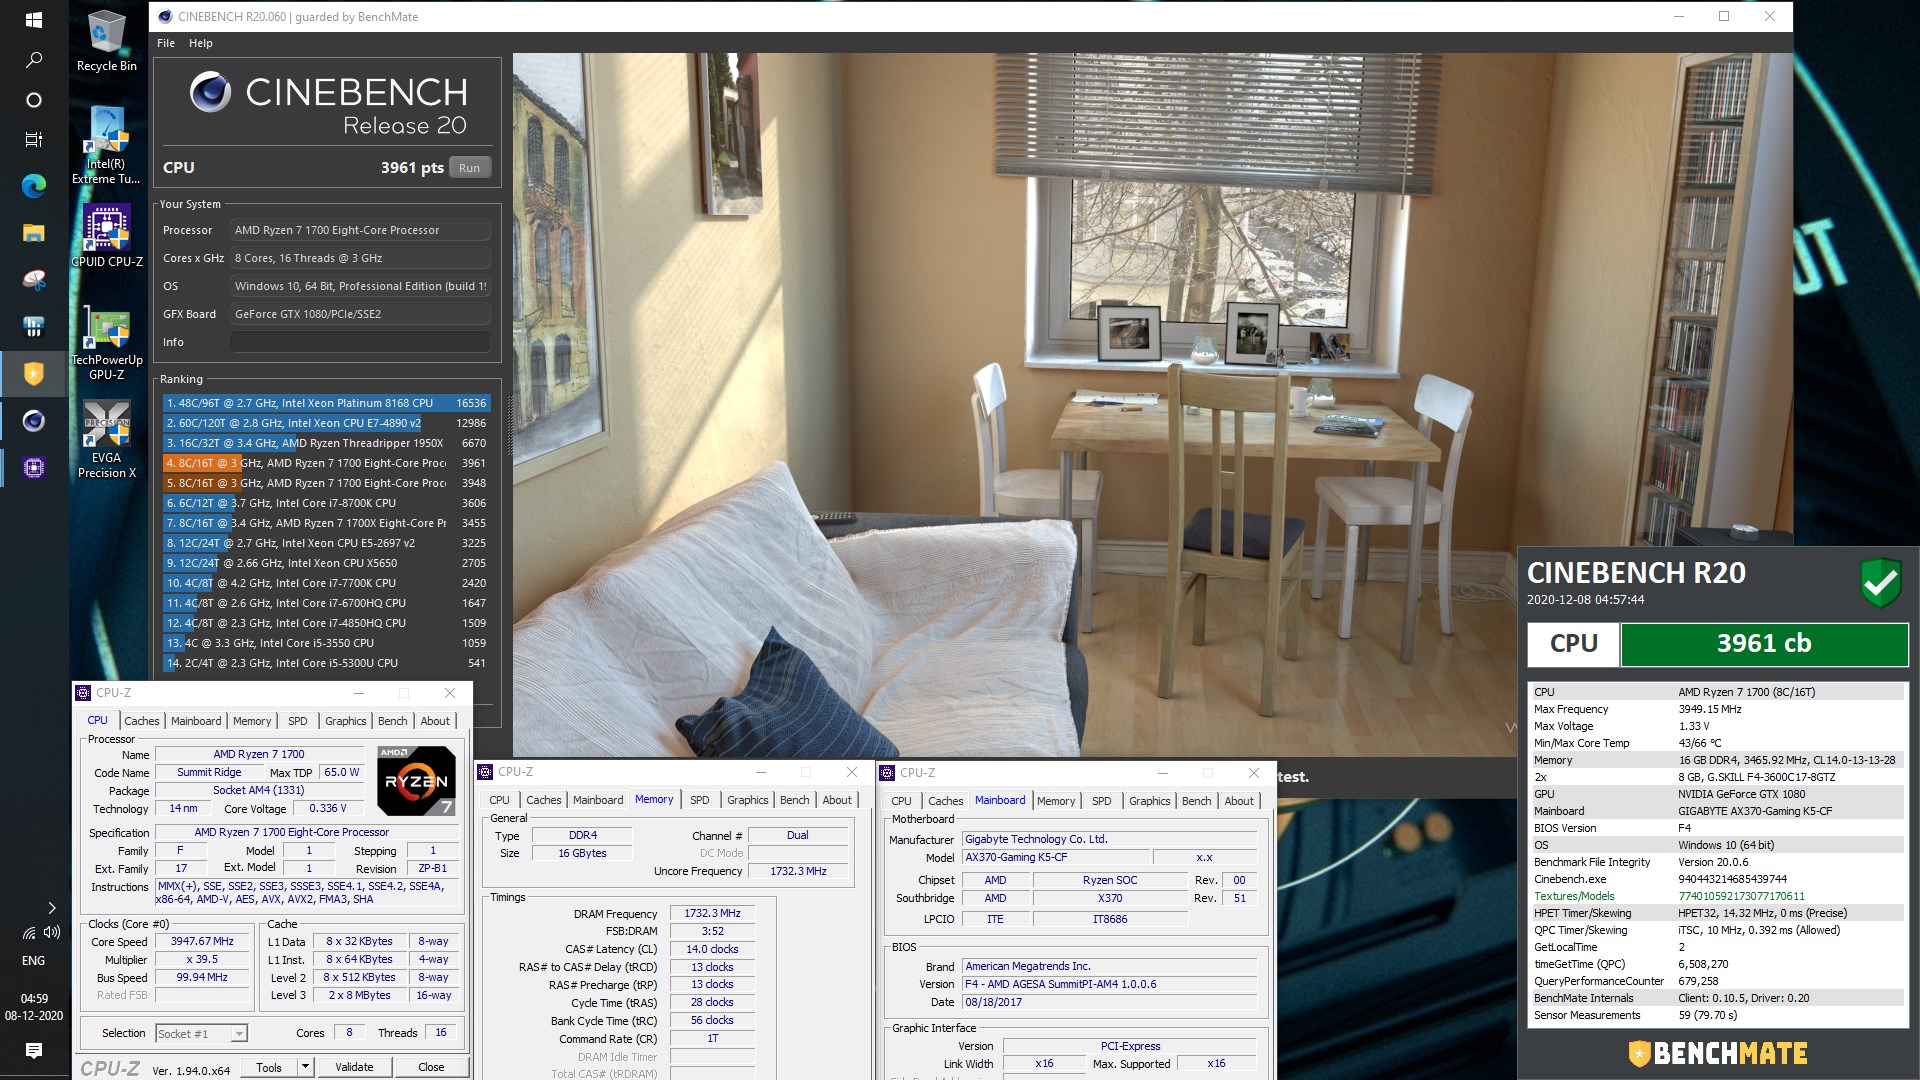Select the BenchMate shield taskbar icon

coord(33,374)
